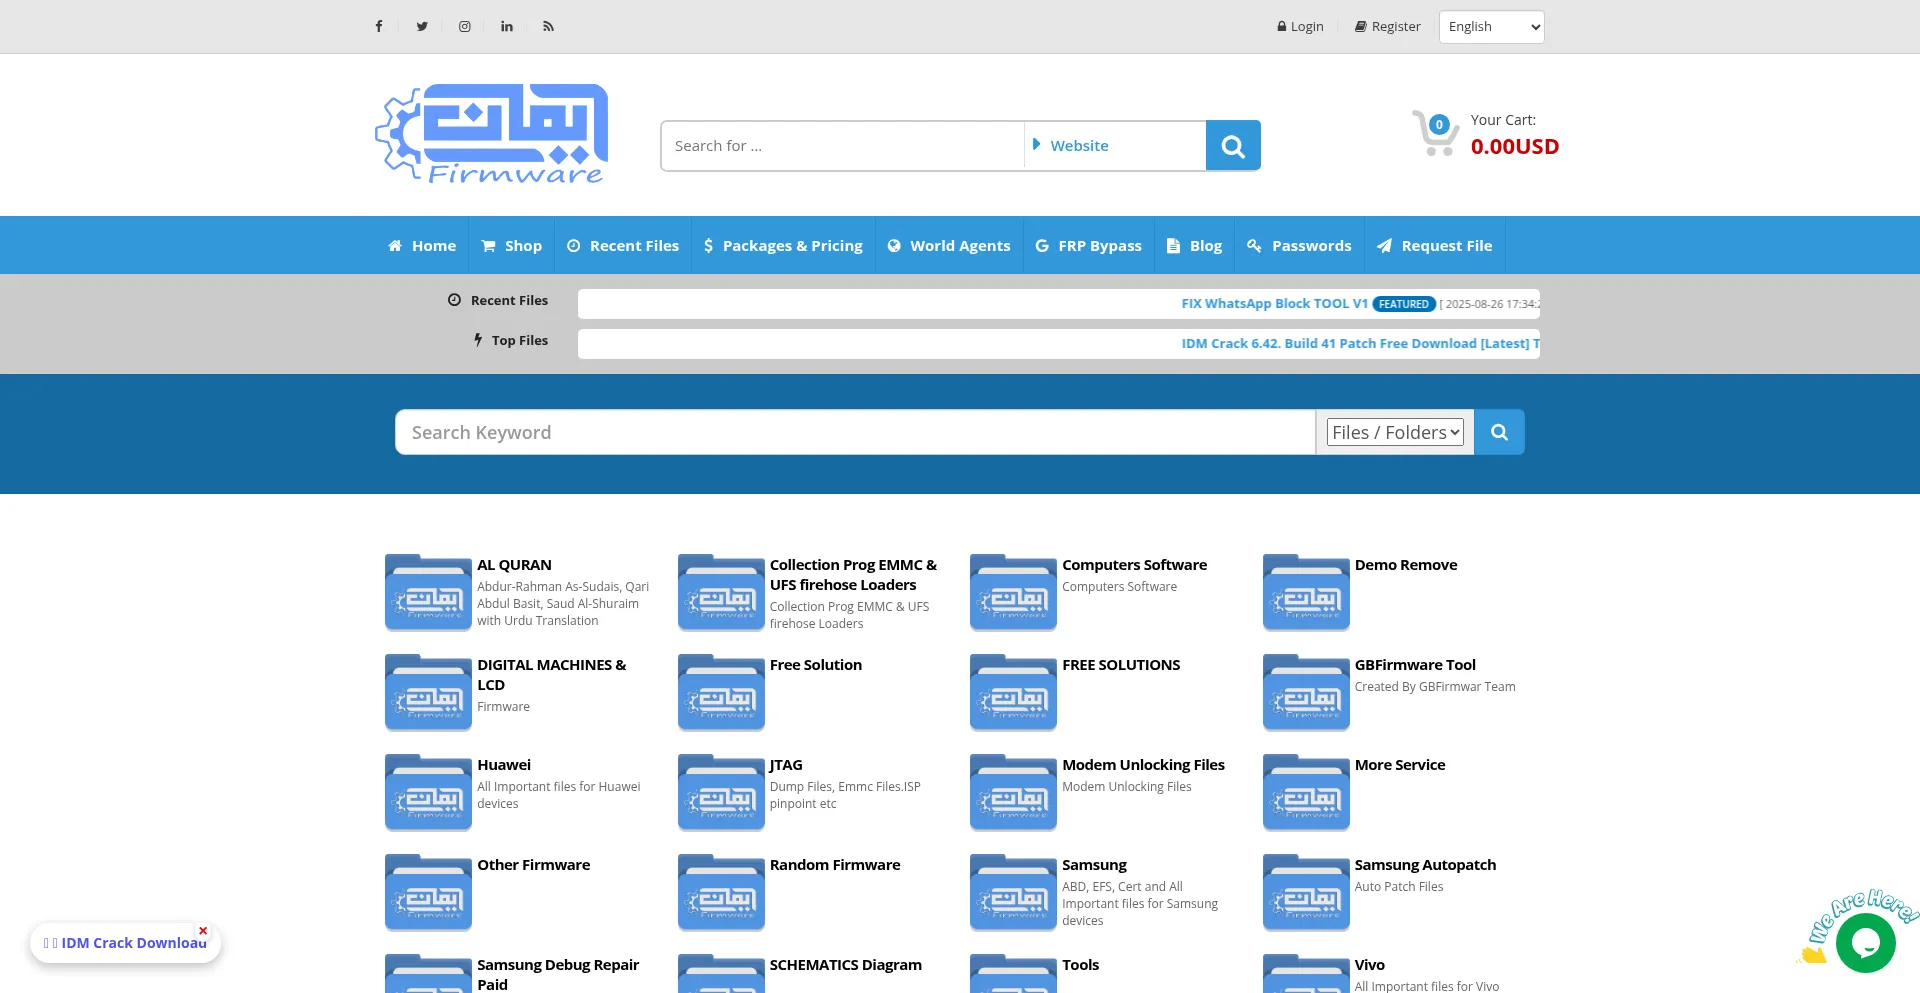Open the English language dropdown
1920x993 pixels.
(1491, 27)
